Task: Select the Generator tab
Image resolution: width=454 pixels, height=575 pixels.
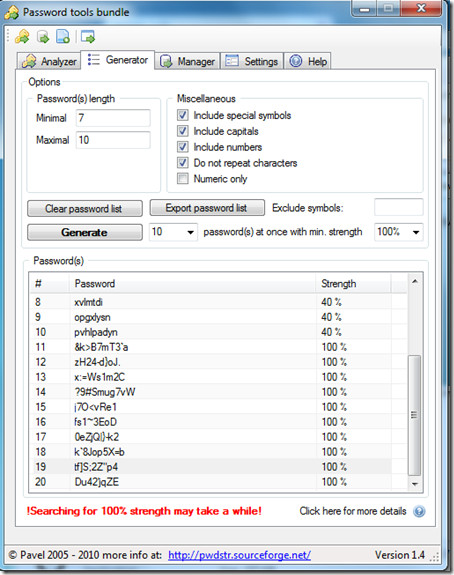Action: click(118, 60)
